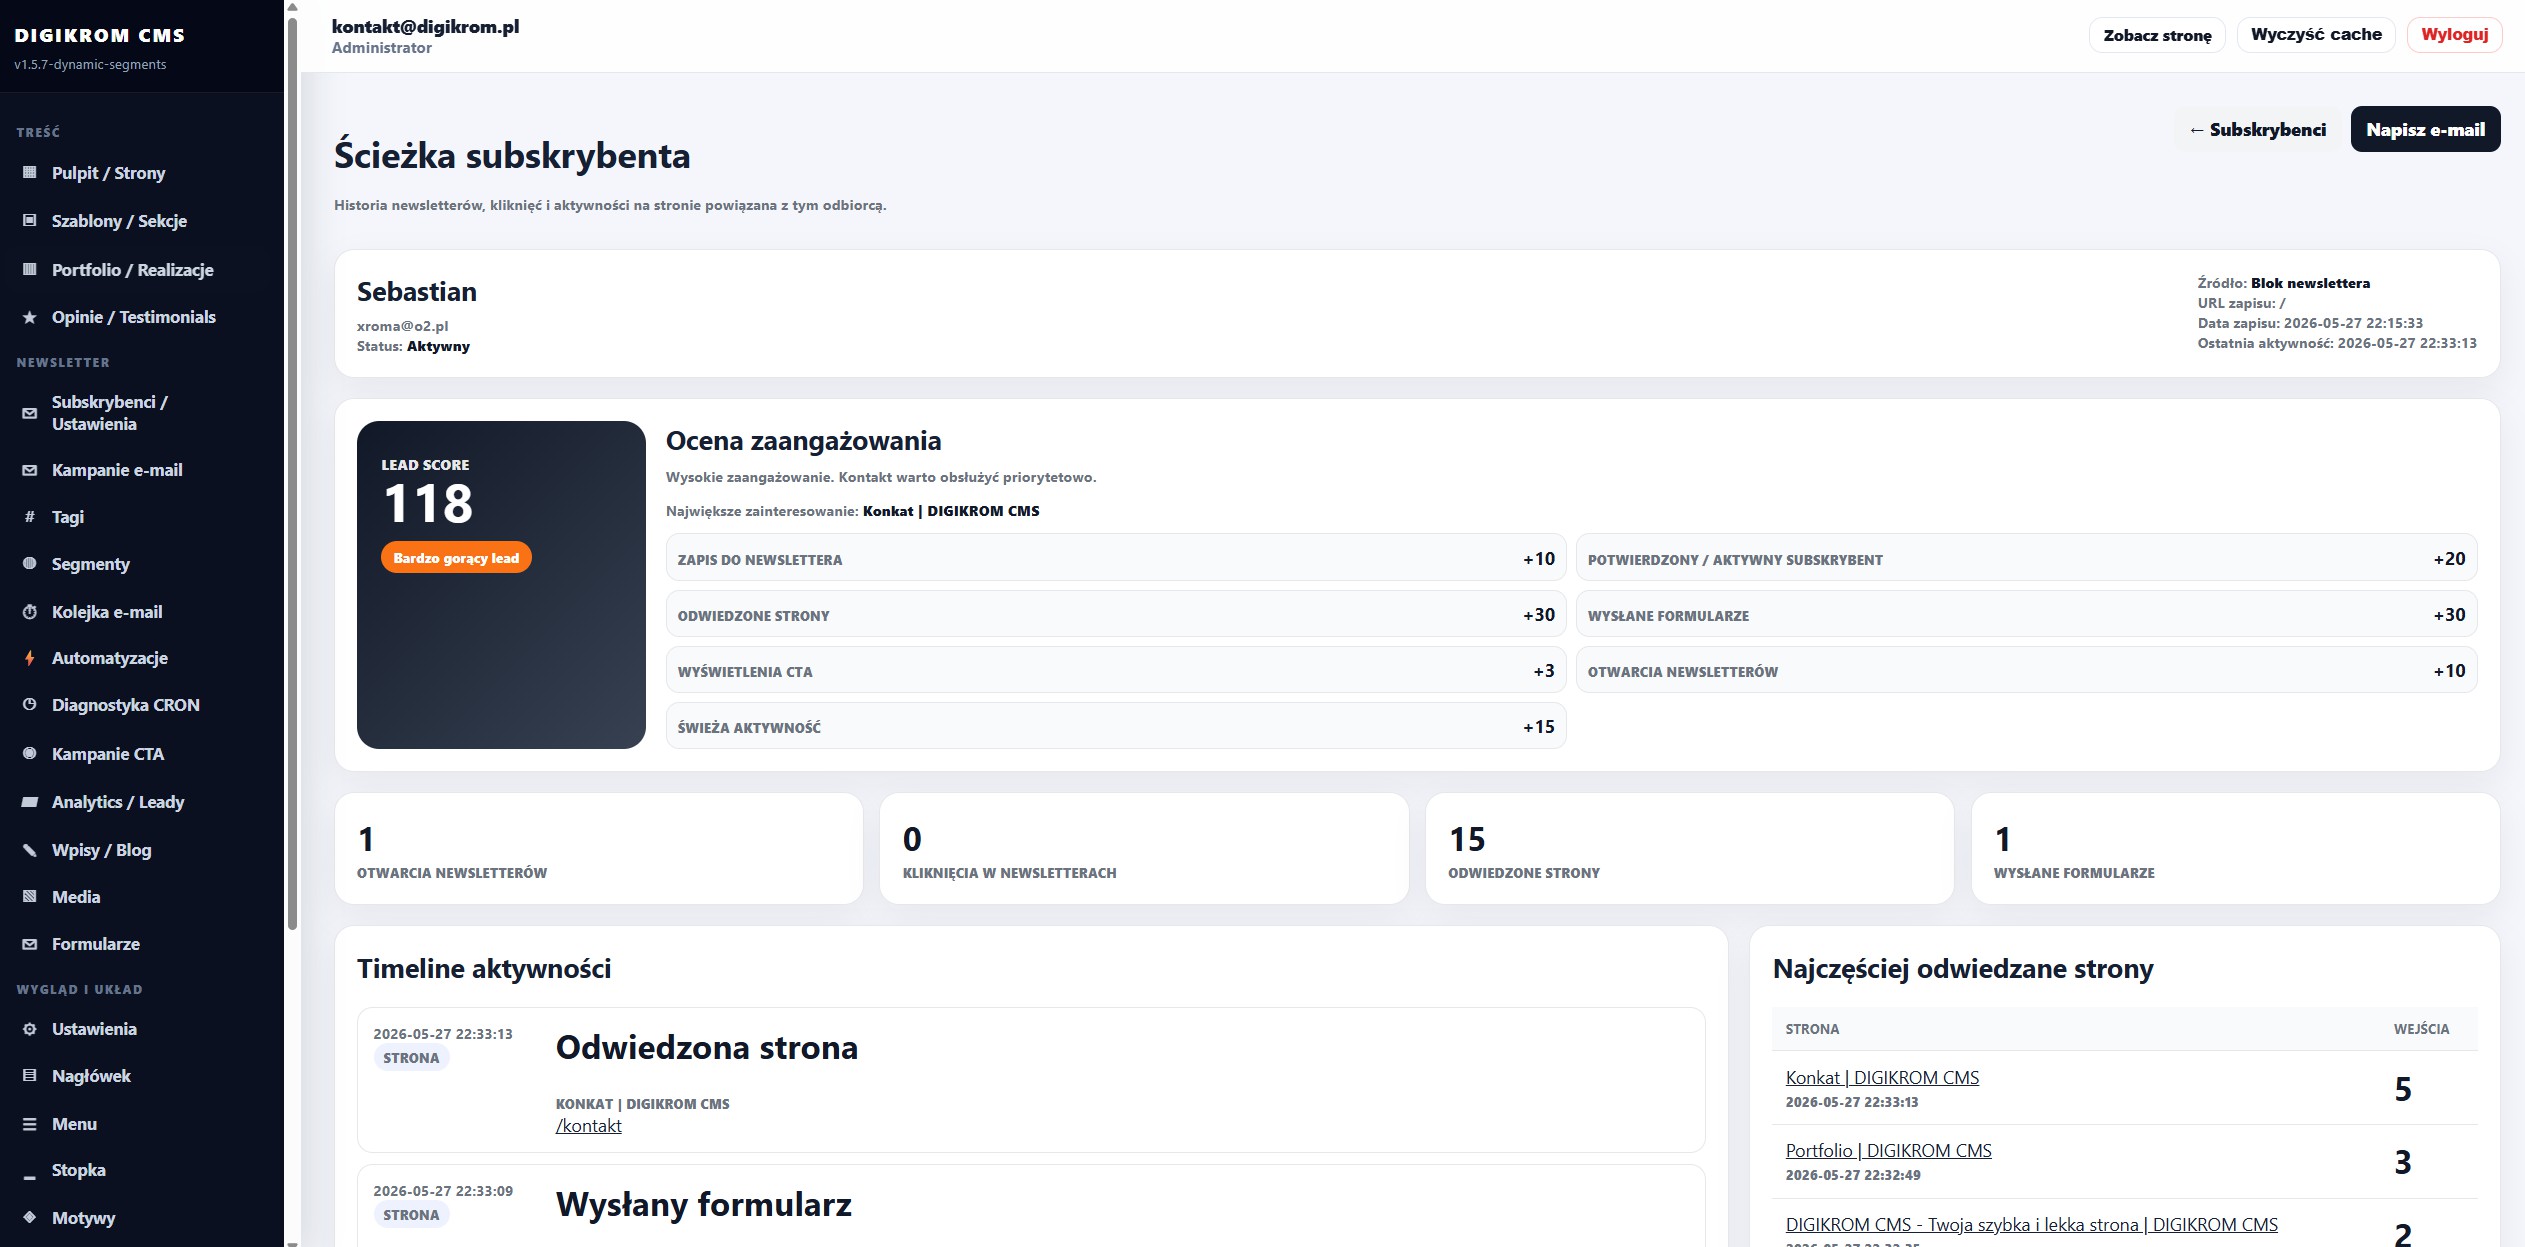Click the sidebar vertical scrollbar

[292, 475]
